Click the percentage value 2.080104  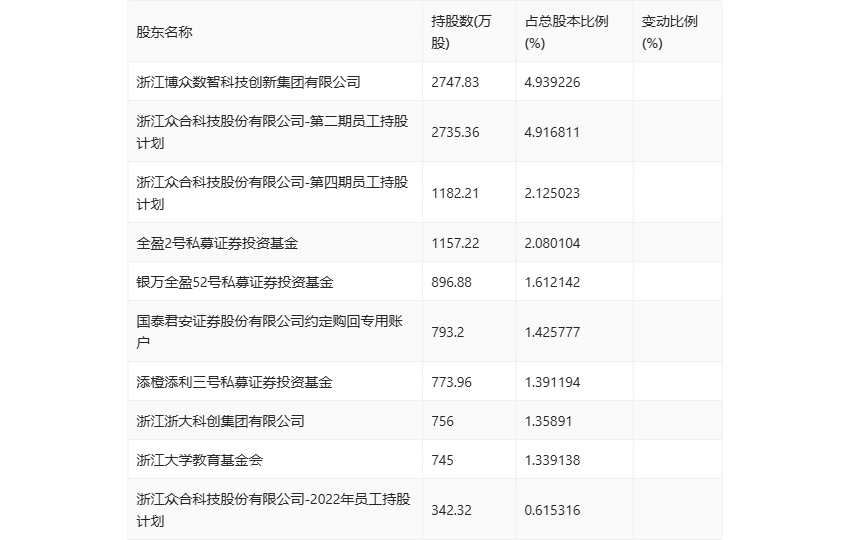point(552,243)
